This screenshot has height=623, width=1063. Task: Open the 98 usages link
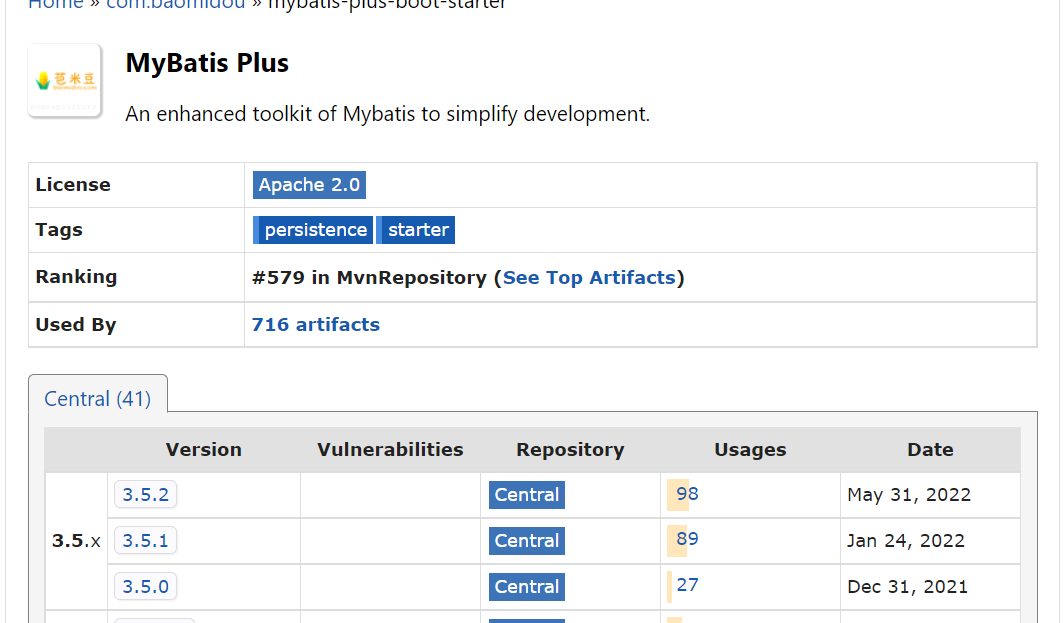point(687,494)
